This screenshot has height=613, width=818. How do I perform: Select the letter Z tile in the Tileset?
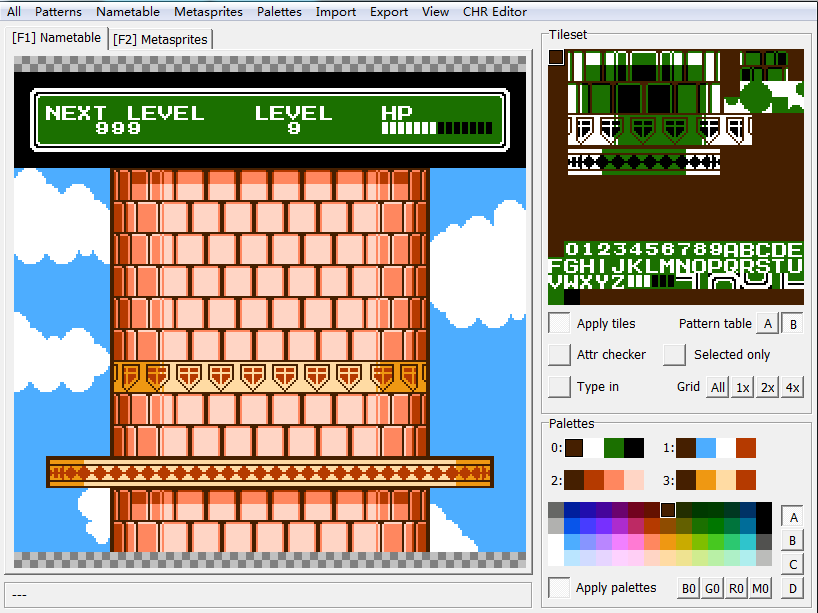(620, 281)
